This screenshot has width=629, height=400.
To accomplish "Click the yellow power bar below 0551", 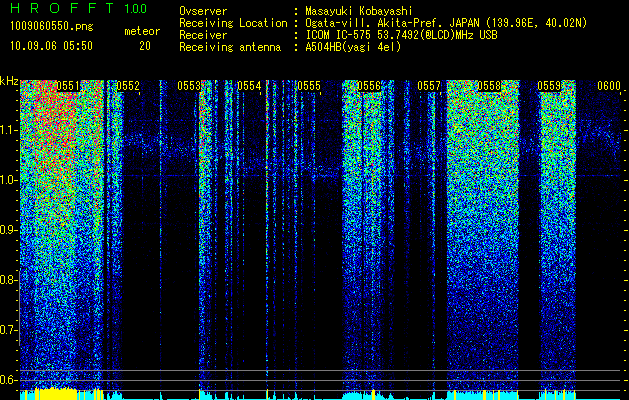I will point(56,394).
